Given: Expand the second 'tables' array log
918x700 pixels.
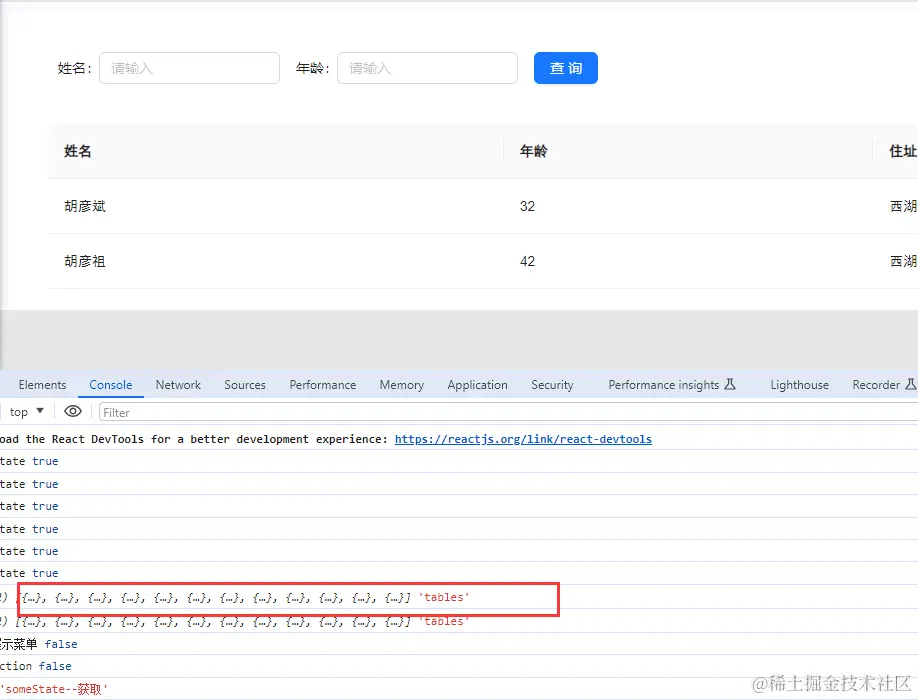Looking at the screenshot, I should tap(242, 621).
